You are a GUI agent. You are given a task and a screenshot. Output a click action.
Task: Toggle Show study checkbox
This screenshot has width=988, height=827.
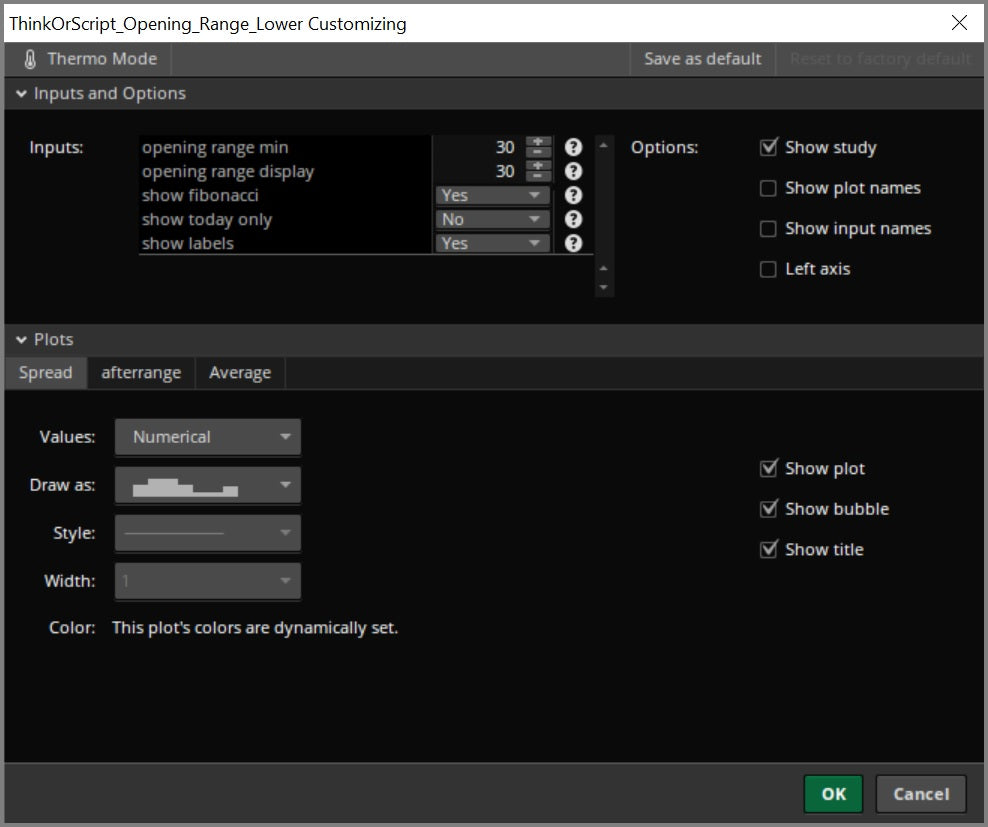pos(768,147)
